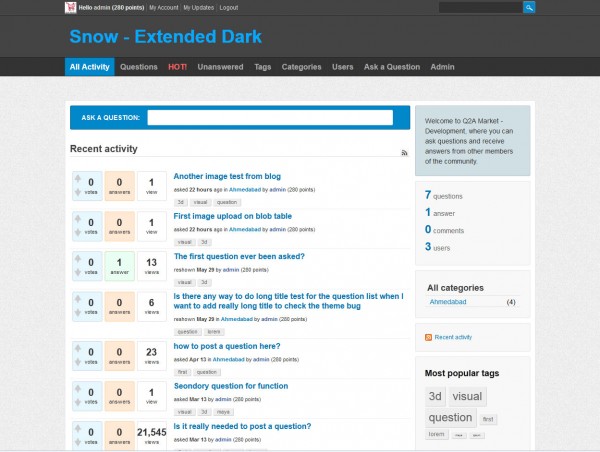Open My Account link in top bar
600x452 pixels.
164,7
